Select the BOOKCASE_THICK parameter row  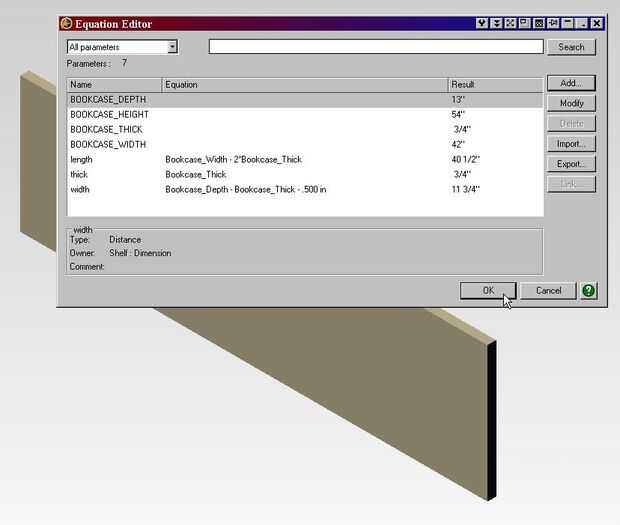click(x=305, y=130)
